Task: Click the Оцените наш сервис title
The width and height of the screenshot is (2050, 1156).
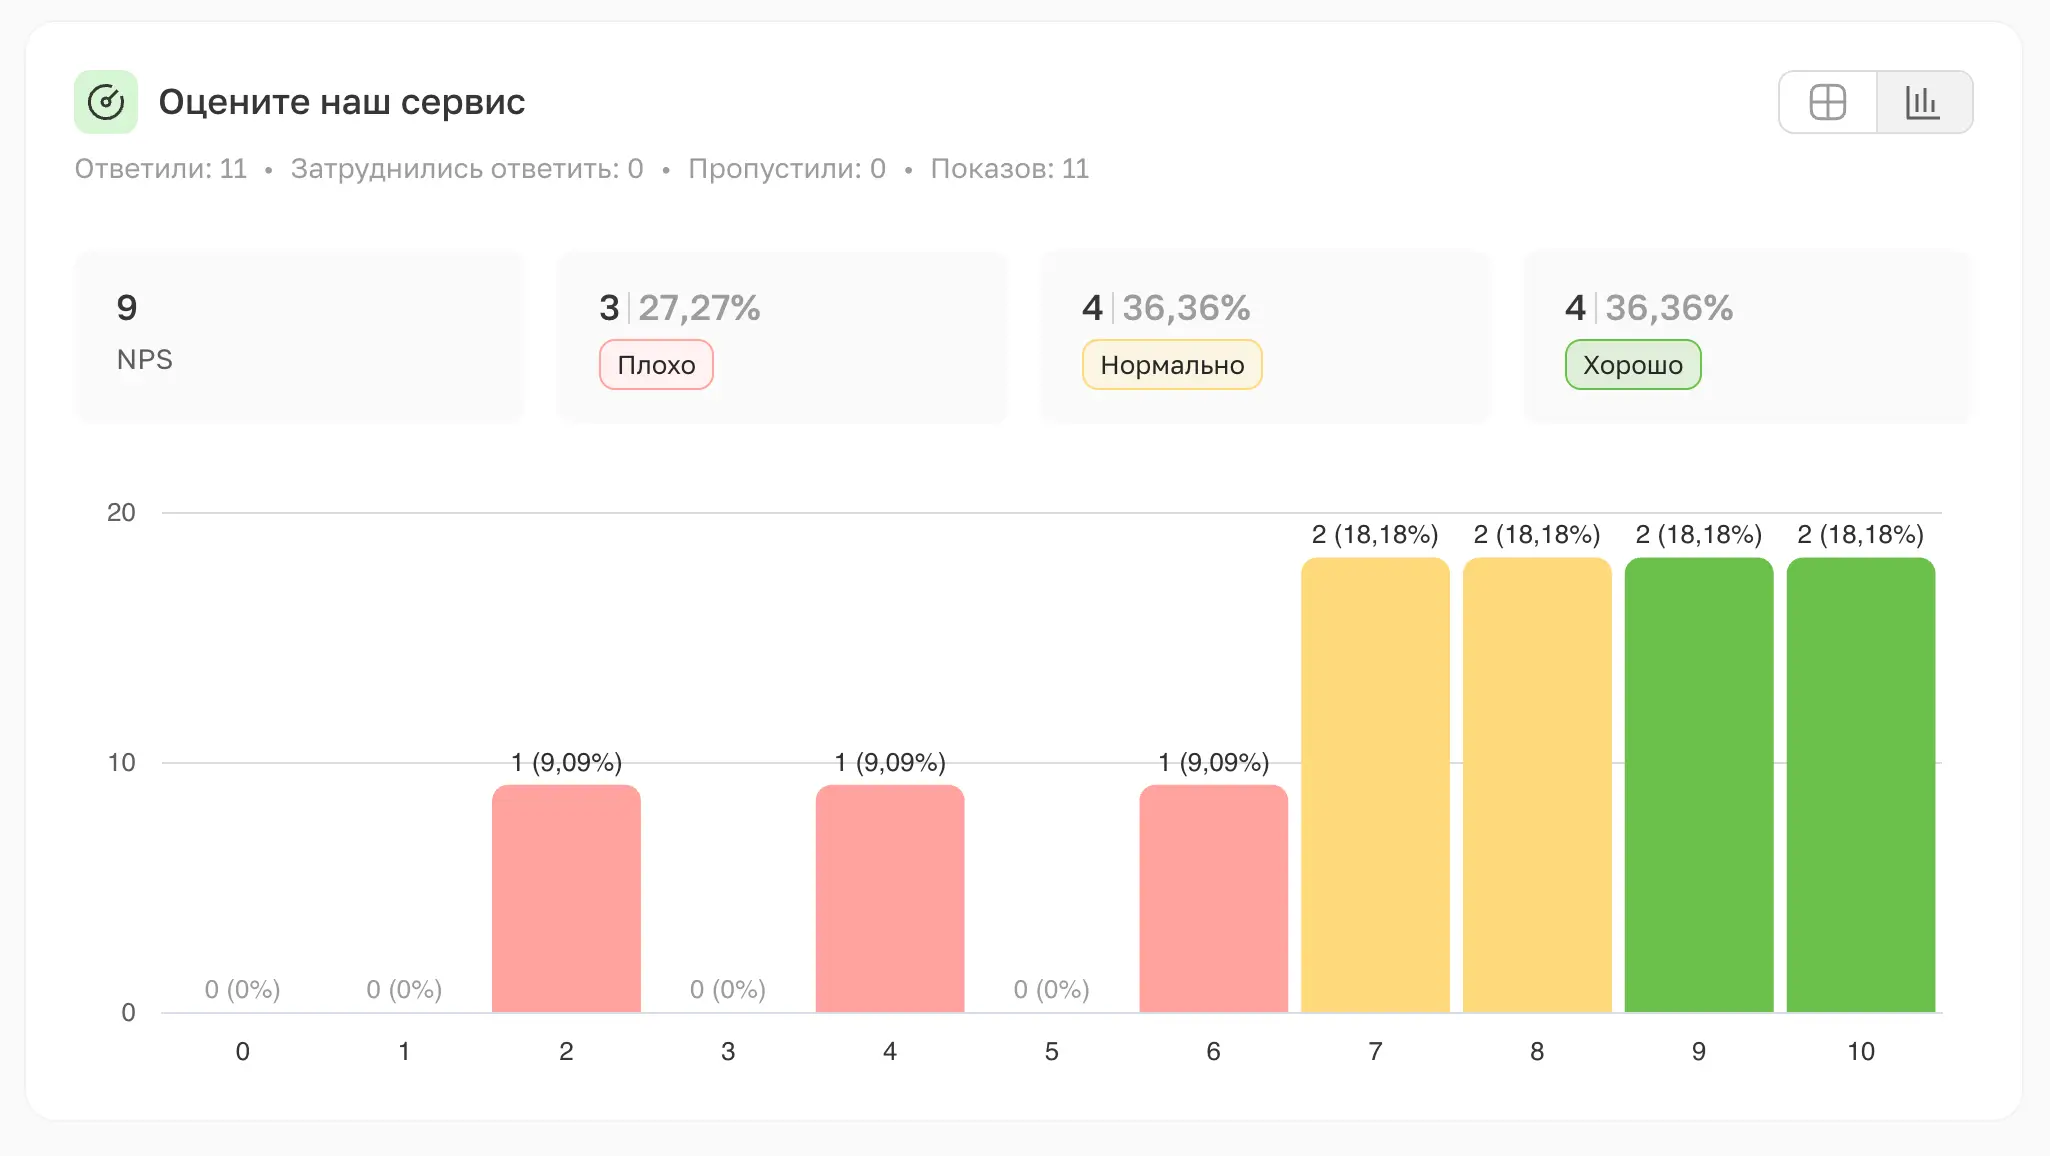Action: (342, 102)
